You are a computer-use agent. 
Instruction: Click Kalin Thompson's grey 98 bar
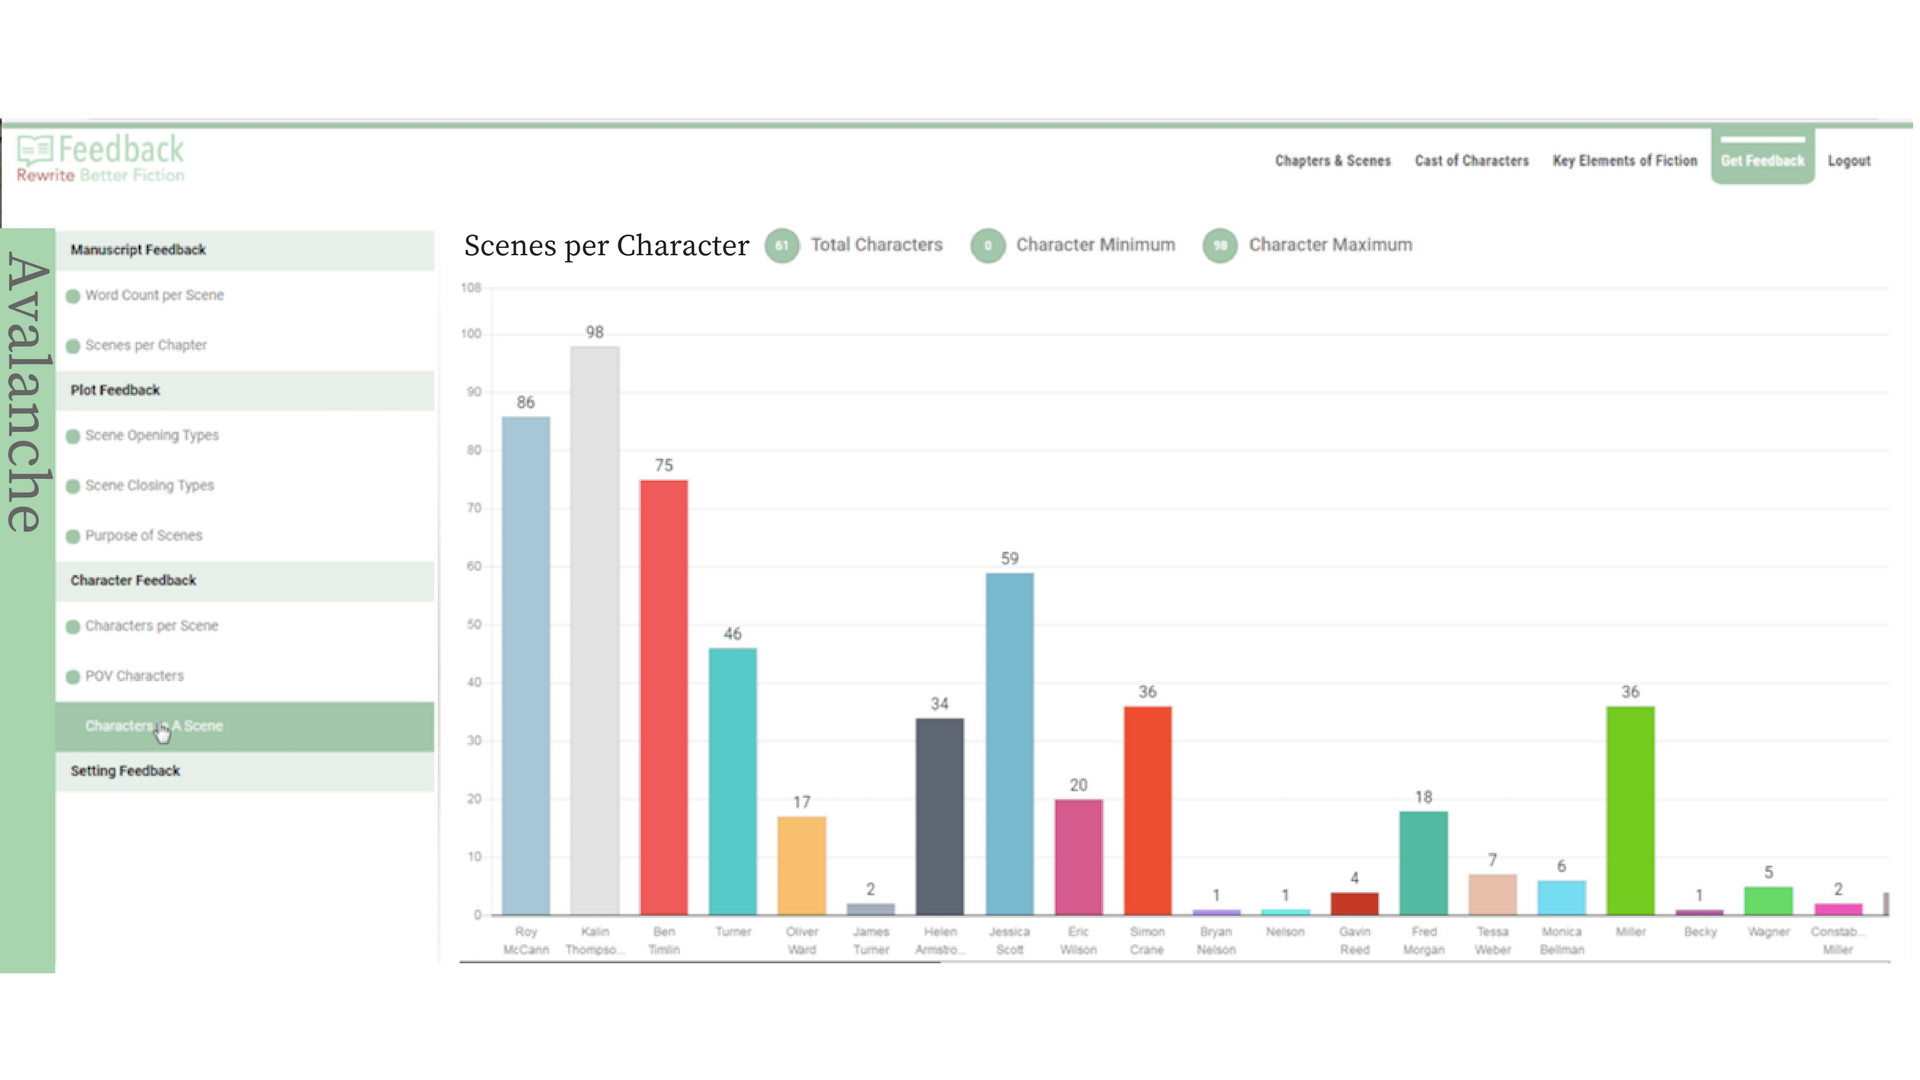(595, 630)
